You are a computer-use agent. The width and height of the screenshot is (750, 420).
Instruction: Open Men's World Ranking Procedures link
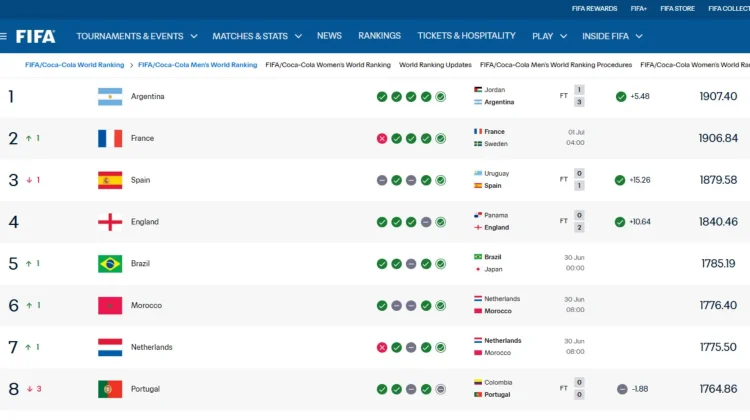(556, 65)
